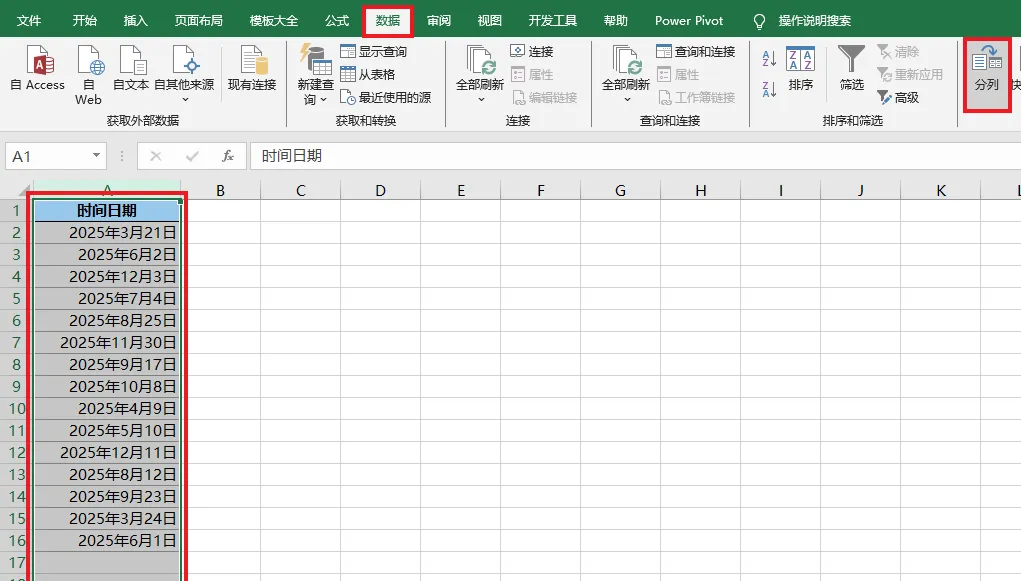Screen dimensions: 1021x581
Task: Switch to the 数据 ribbon tab
Action: [387, 21]
